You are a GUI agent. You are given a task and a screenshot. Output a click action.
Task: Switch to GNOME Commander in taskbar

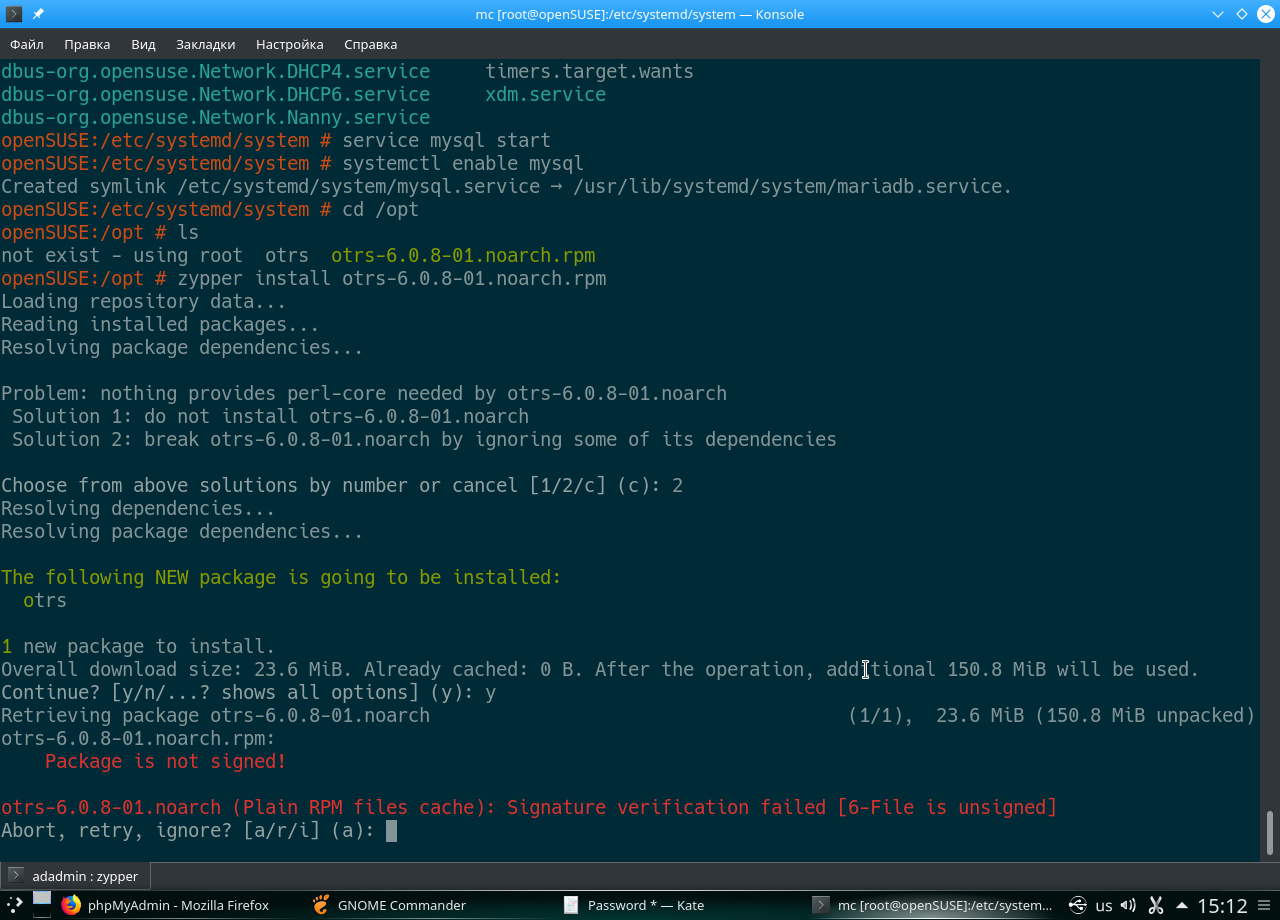click(390, 905)
